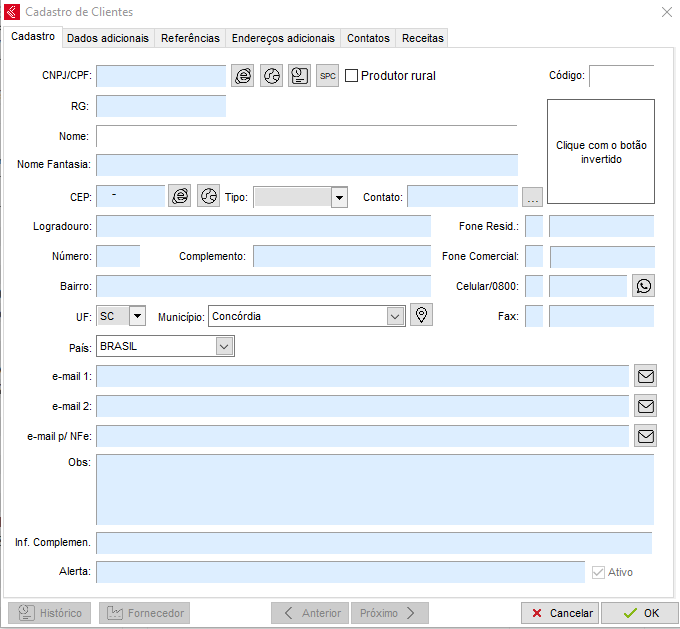Open the País dropdown showing BRASIL

click(225, 346)
